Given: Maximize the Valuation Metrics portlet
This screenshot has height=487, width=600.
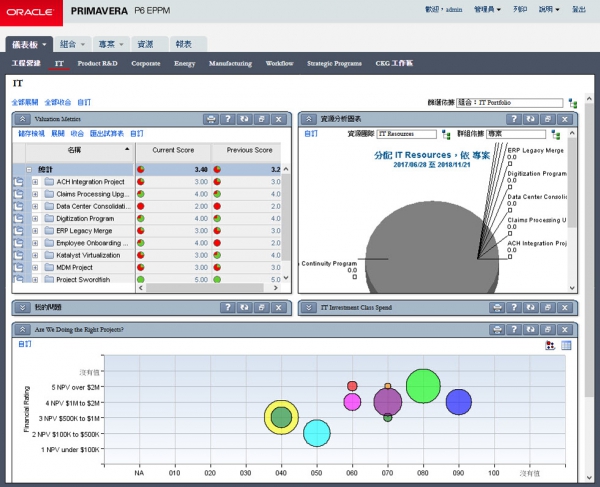Looking at the screenshot, I should pos(262,119).
